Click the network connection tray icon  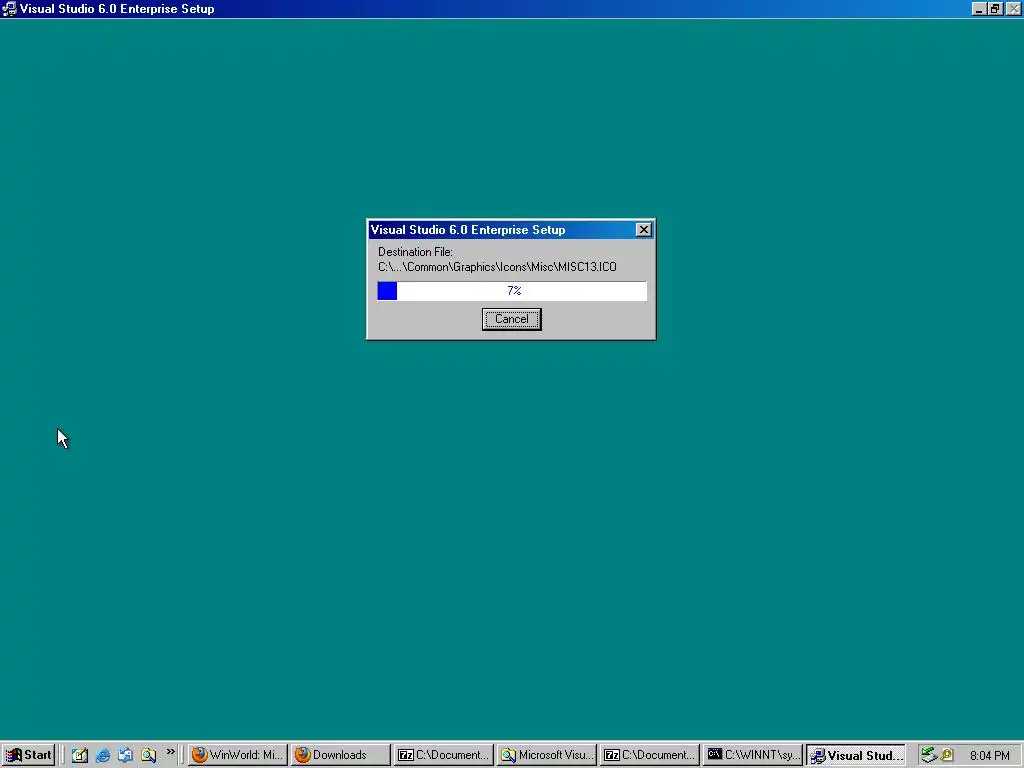coord(929,755)
